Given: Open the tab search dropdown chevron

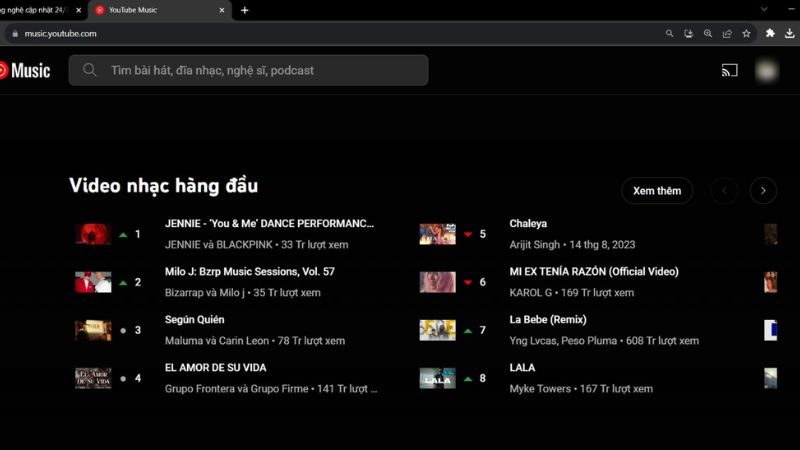Looking at the screenshot, I should tap(764, 9).
